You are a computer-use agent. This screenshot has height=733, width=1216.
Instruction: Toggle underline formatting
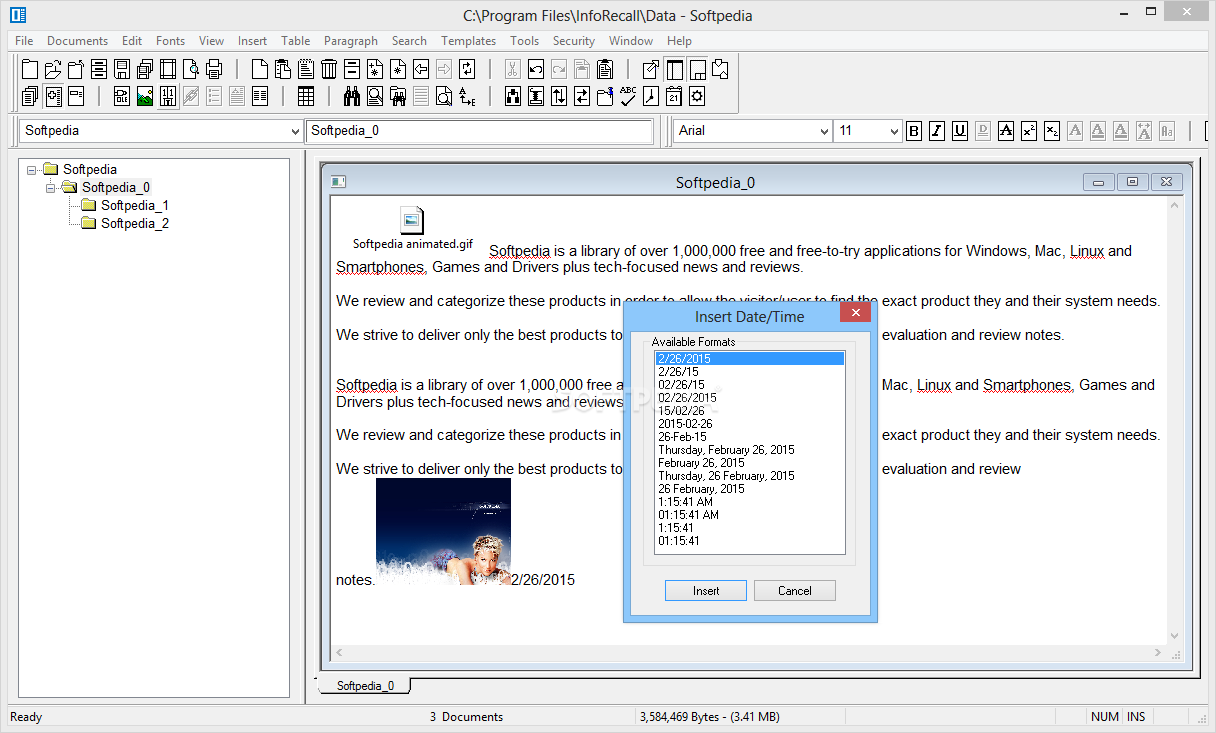pos(960,131)
